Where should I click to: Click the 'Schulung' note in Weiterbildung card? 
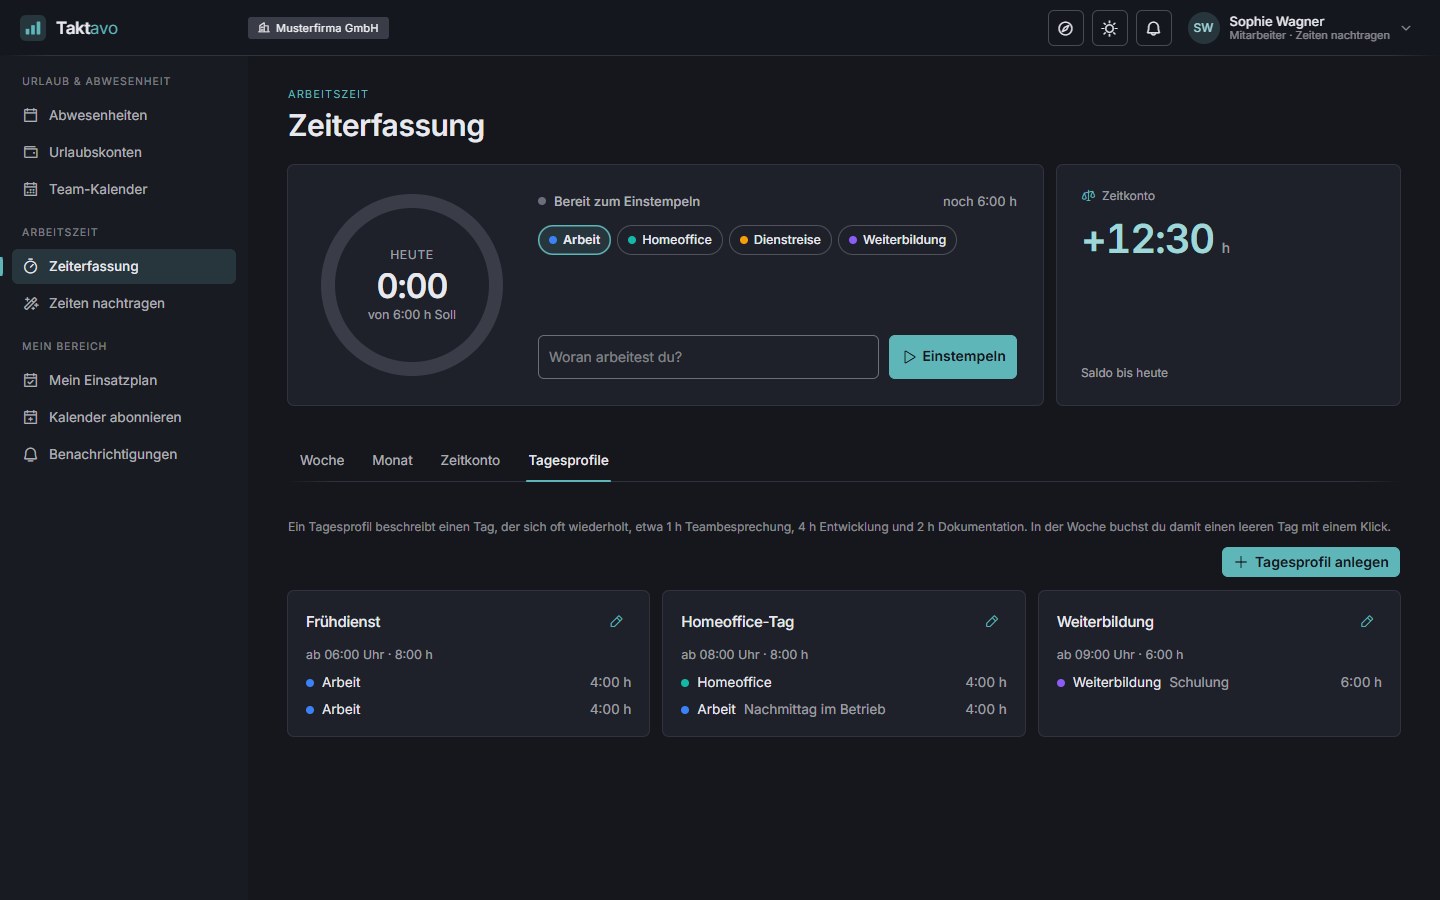[1199, 682]
